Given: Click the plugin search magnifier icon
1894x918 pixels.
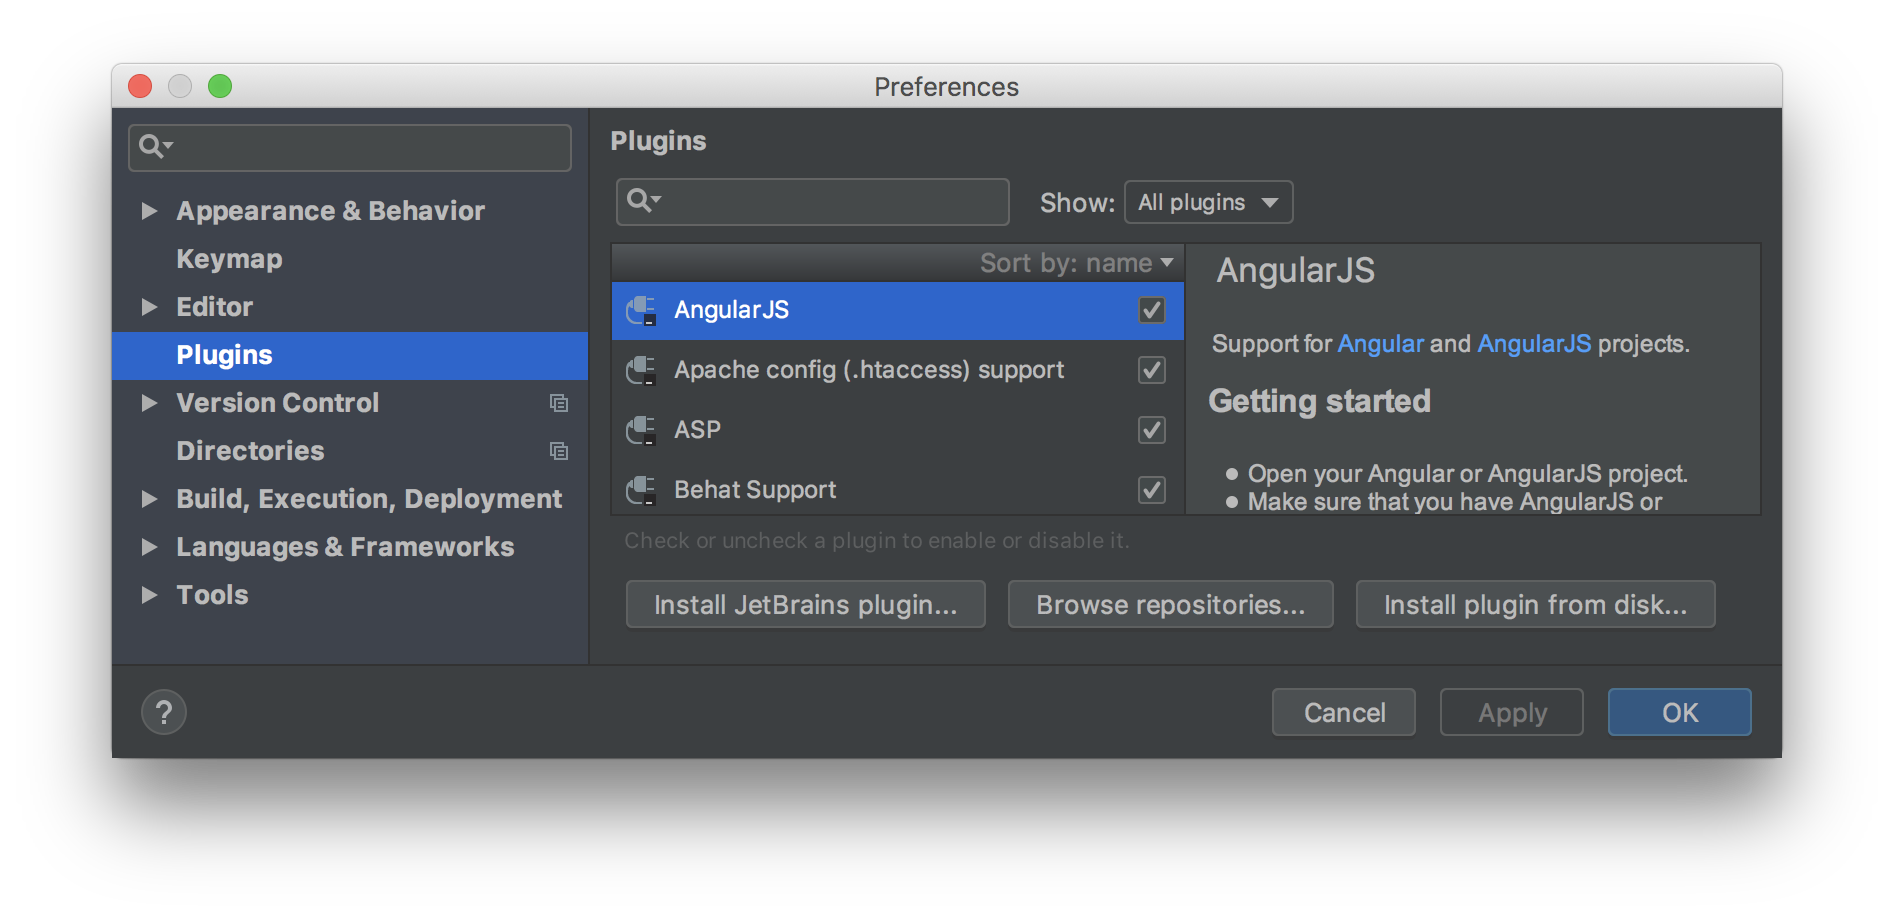Looking at the screenshot, I should point(643,201).
